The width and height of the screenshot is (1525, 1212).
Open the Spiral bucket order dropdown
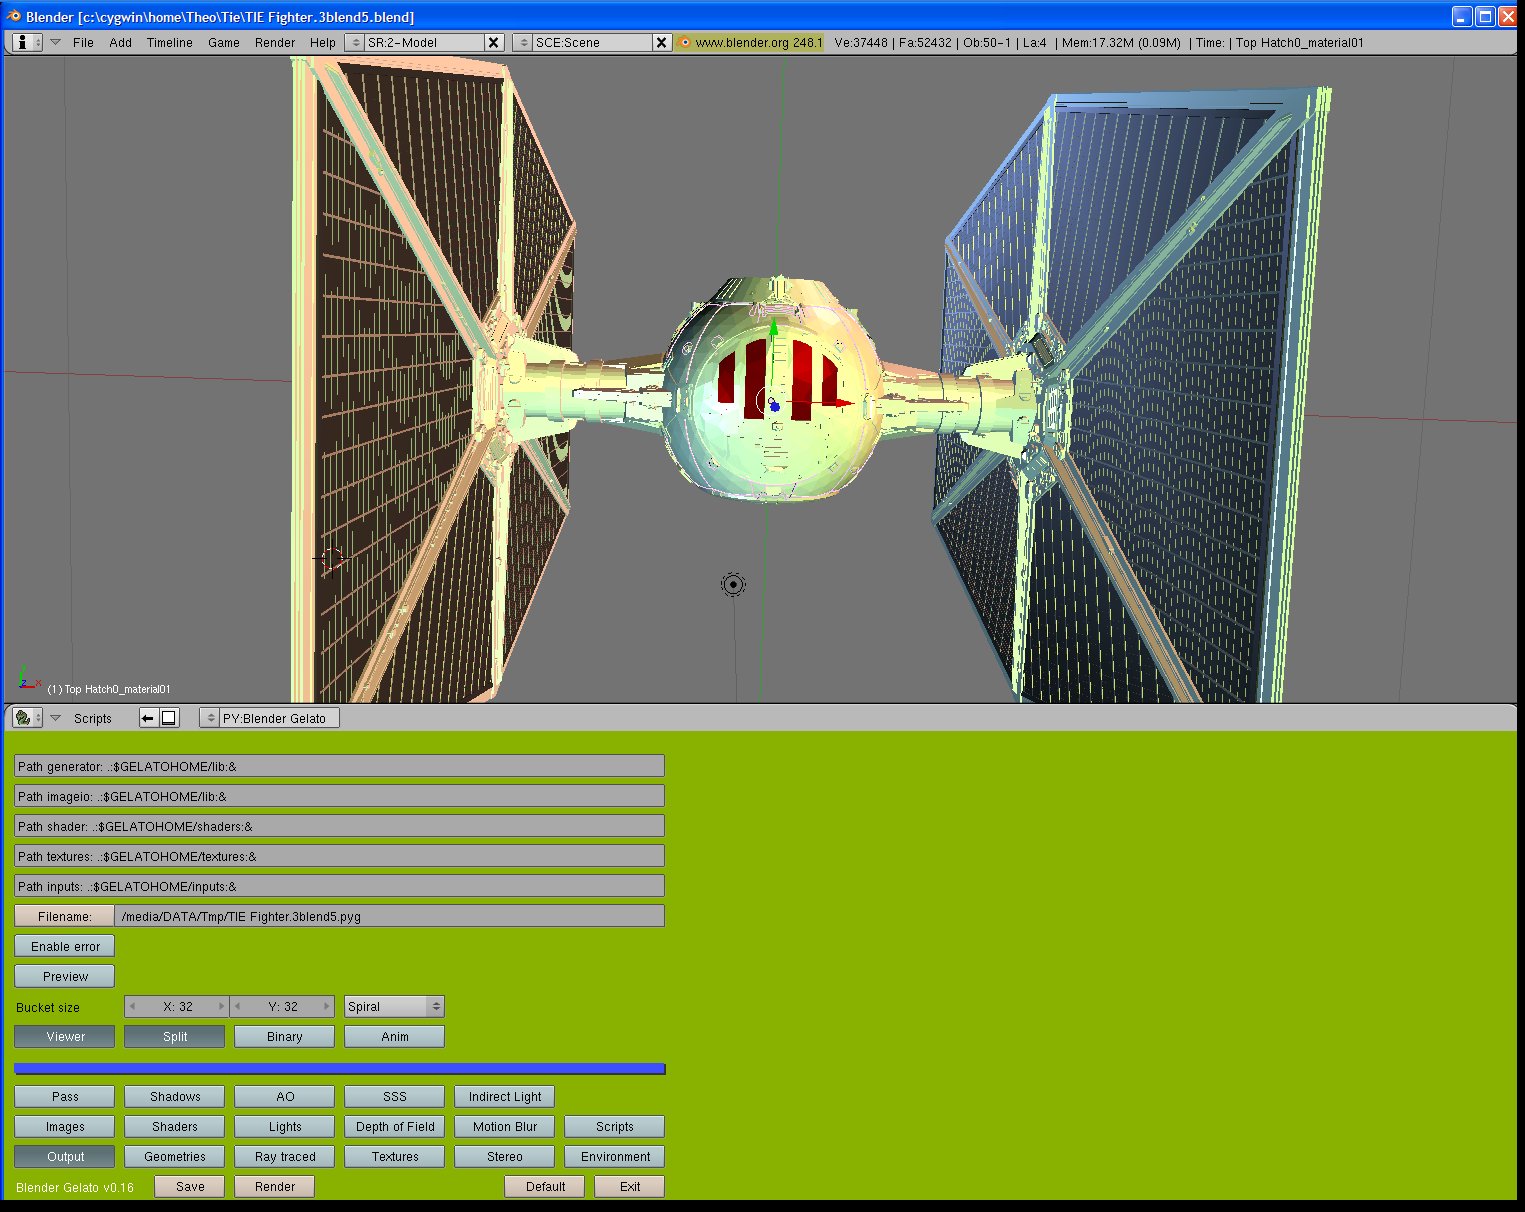(395, 1007)
